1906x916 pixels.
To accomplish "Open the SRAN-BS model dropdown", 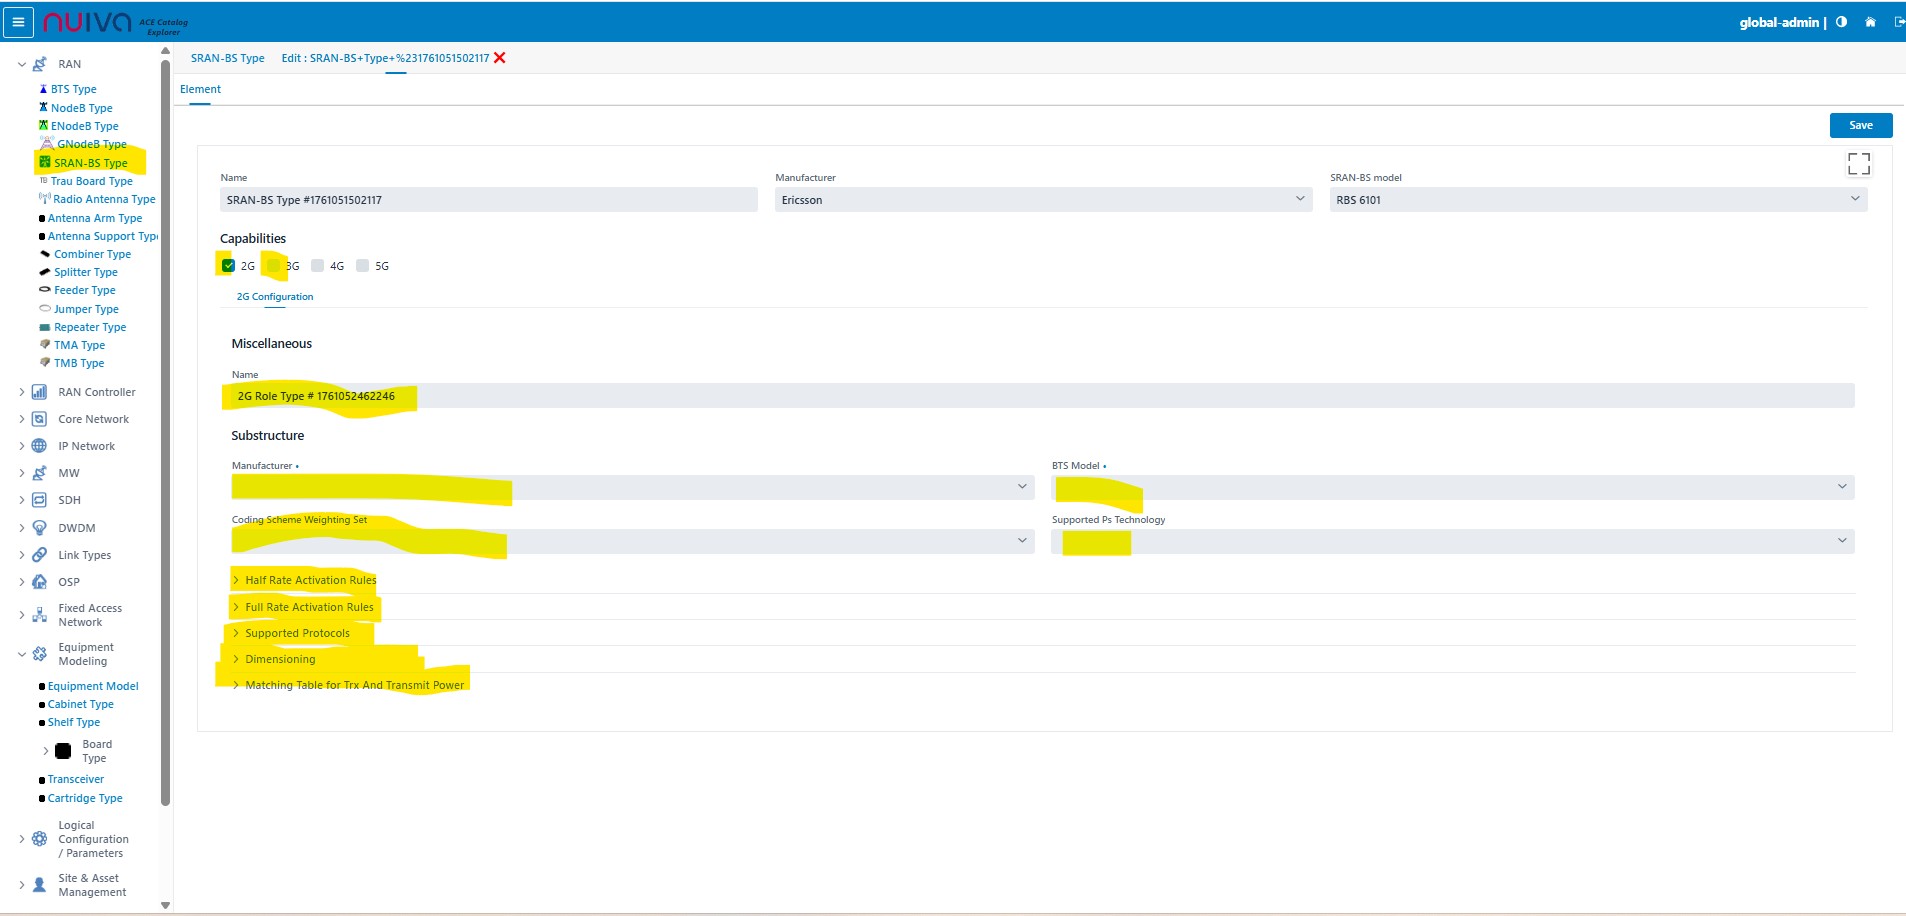I will point(1597,200).
